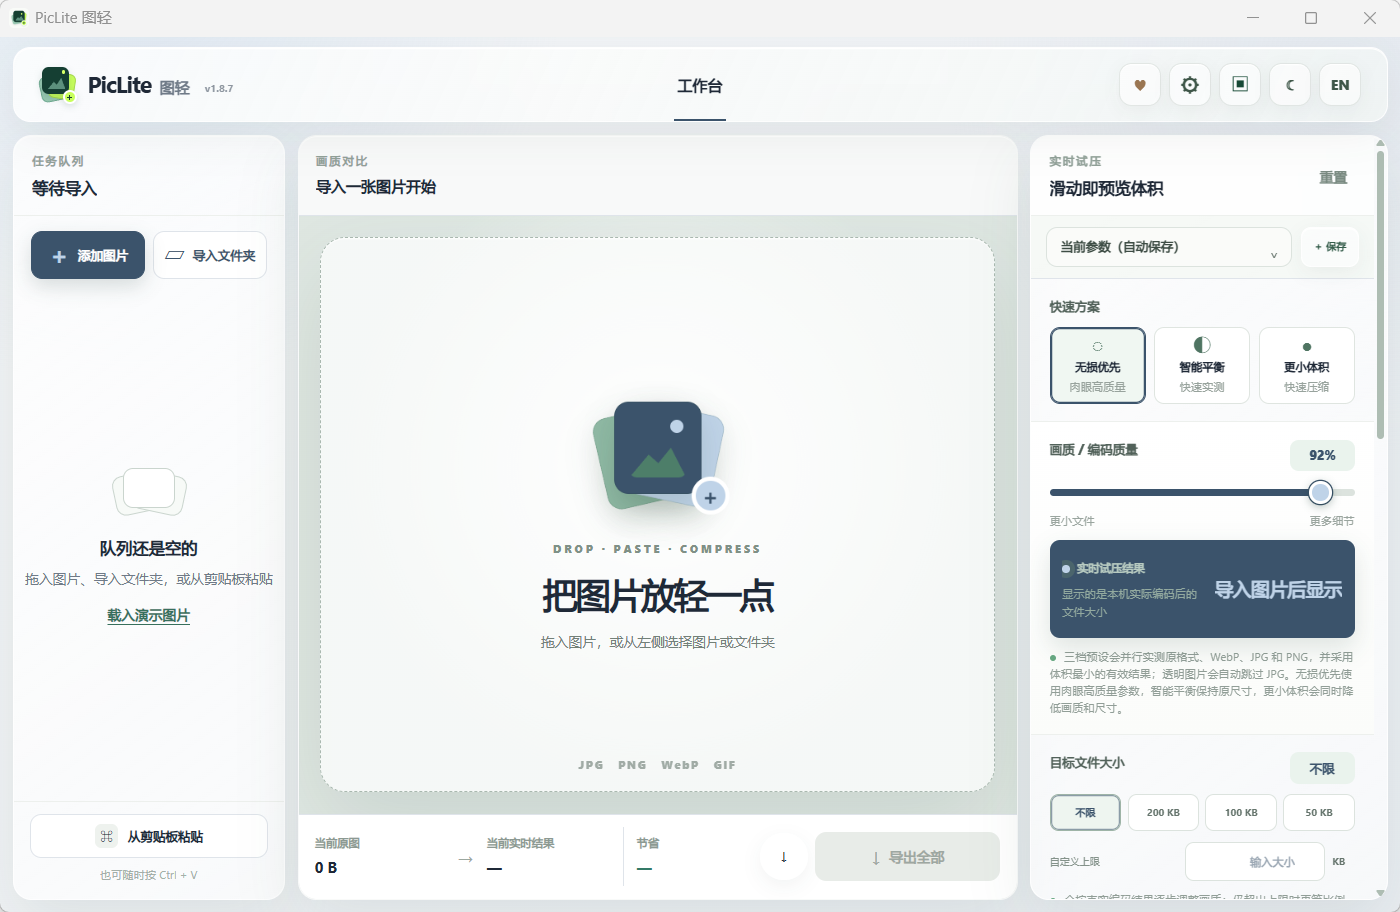Click the 导入图片后显示 result text
This screenshot has height=912, width=1400.
click(x=1278, y=590)
